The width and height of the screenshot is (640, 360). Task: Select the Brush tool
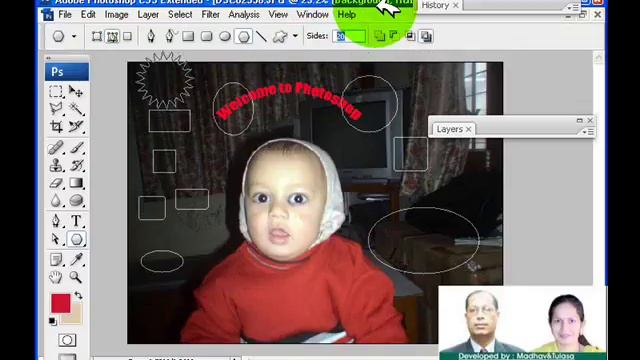76,147
